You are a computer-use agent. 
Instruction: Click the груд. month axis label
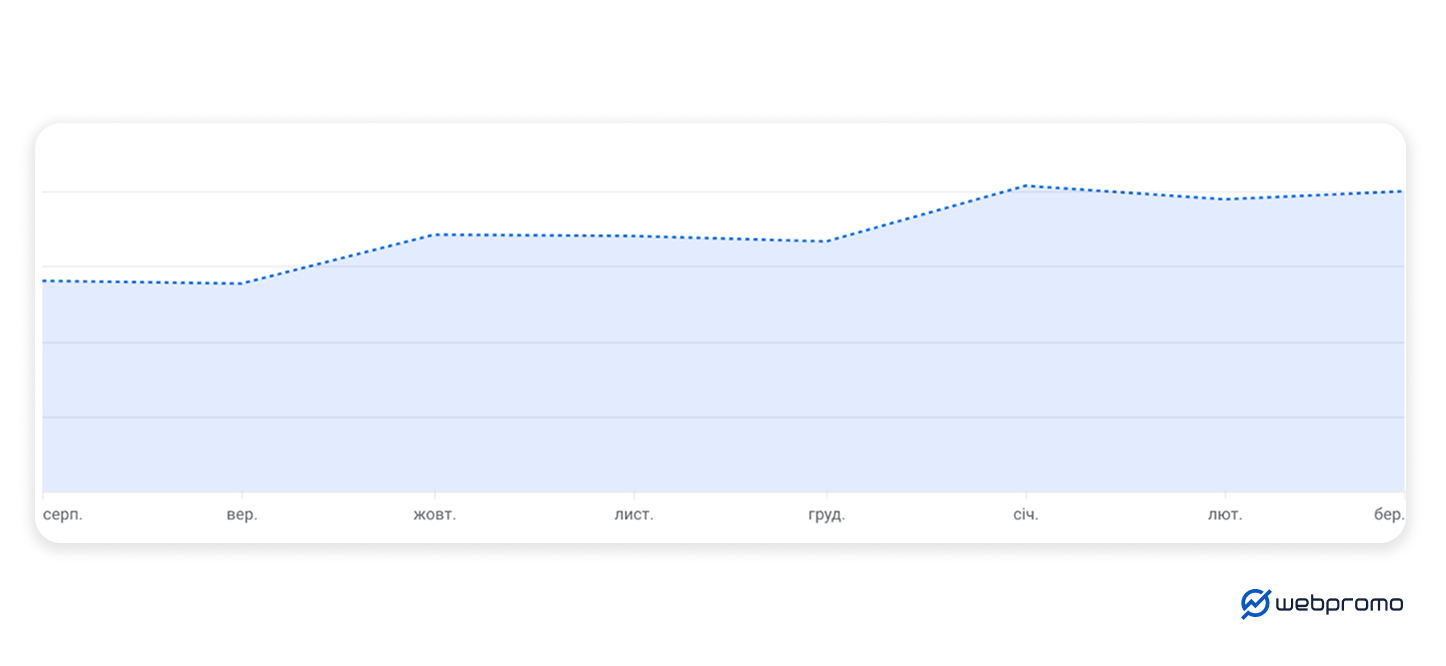click(x=826, y=515)
